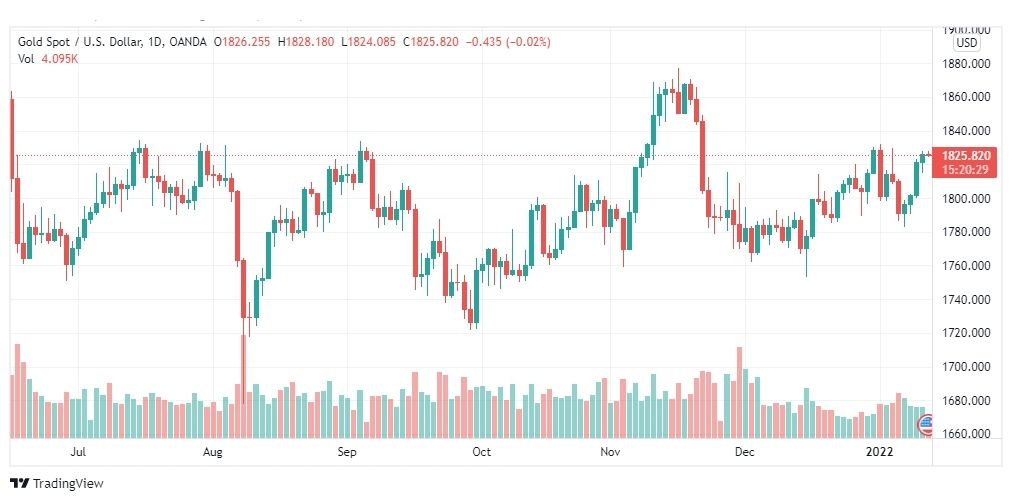Click the 1660.000 price scale label
Screen dimensions: 1012x501
[966, 433]
